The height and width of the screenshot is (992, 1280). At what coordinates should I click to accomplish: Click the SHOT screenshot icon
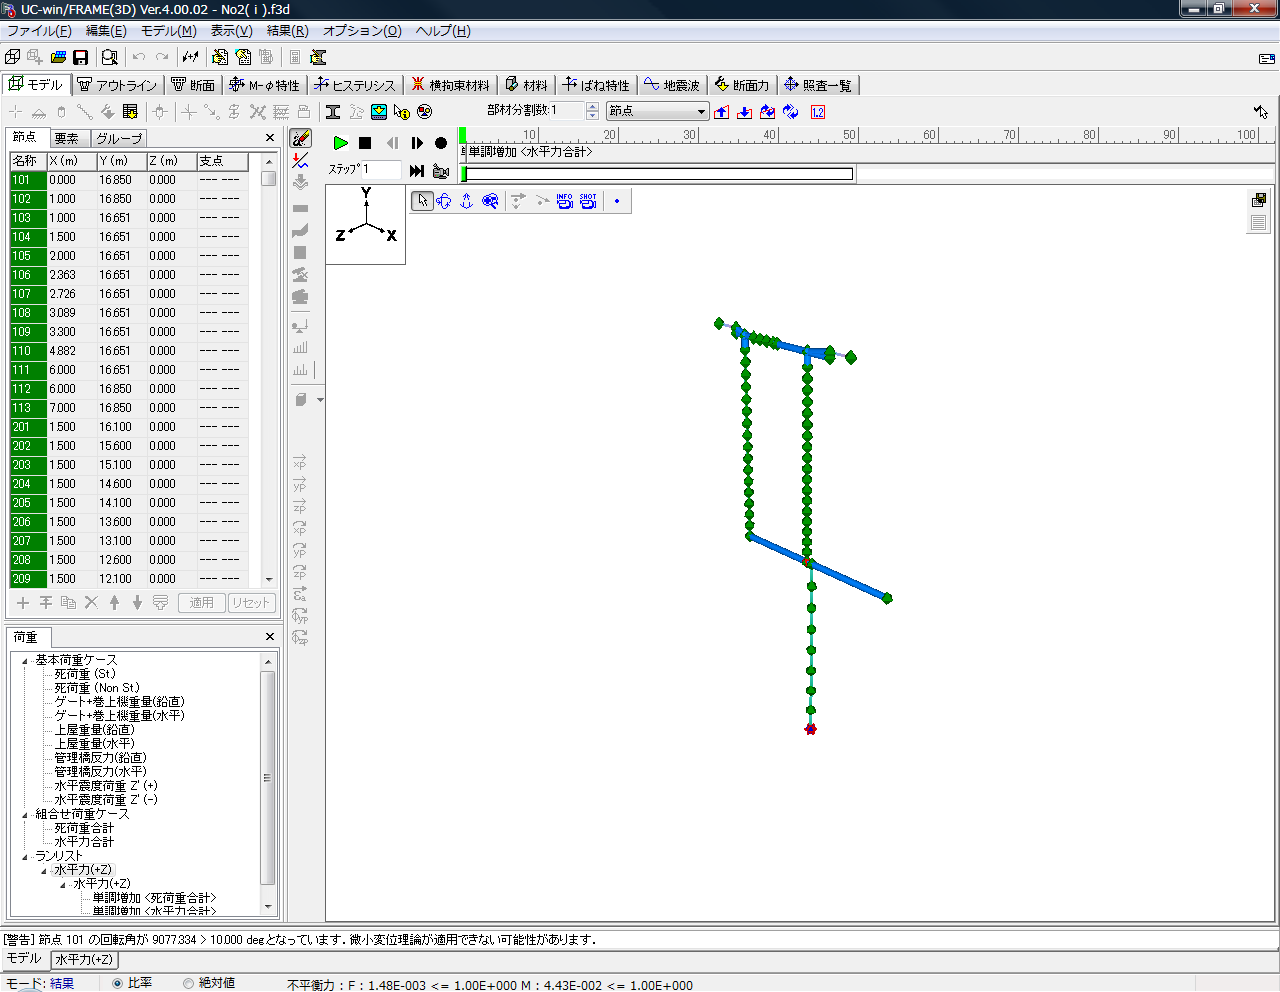point(588,201)
